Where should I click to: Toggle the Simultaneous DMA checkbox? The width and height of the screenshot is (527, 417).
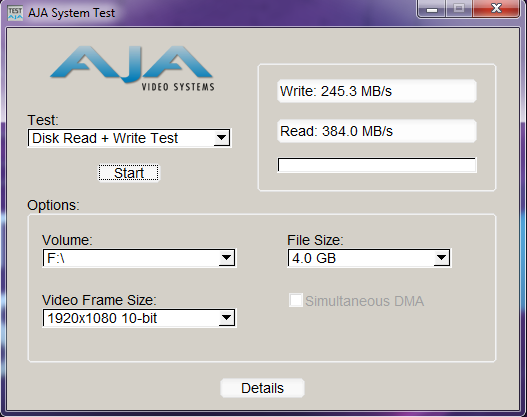coord(296,300)
